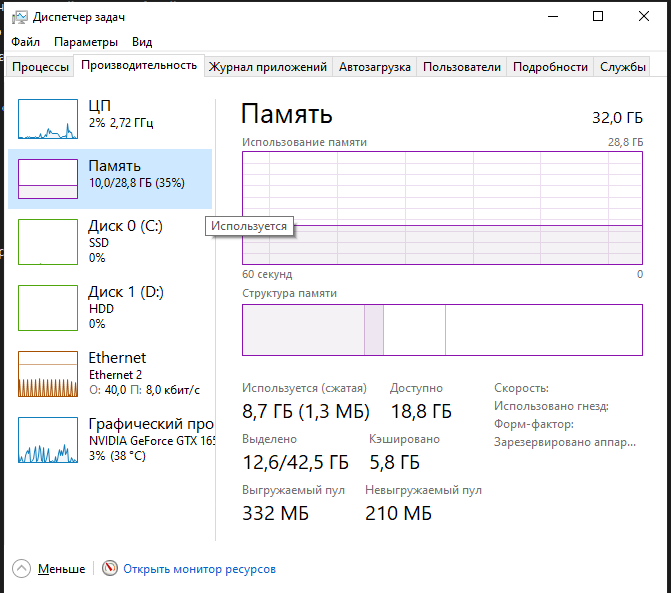The width and height of the screenshot is (671, 593).
Task: Click the Использование памяти graph
Action: click(x=442, y=208)
